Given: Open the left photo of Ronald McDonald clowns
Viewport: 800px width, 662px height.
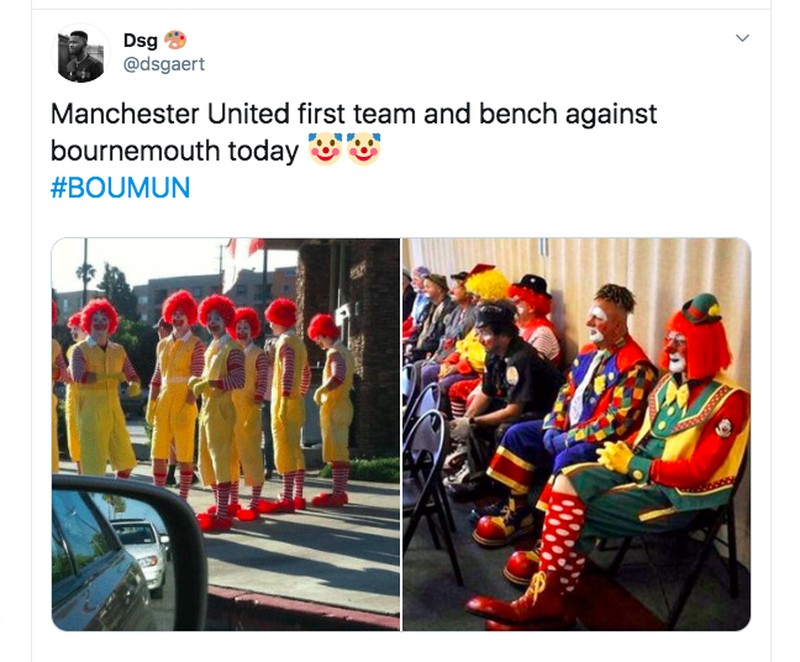Looking at the screenshot, I should (x=226, y=434).
